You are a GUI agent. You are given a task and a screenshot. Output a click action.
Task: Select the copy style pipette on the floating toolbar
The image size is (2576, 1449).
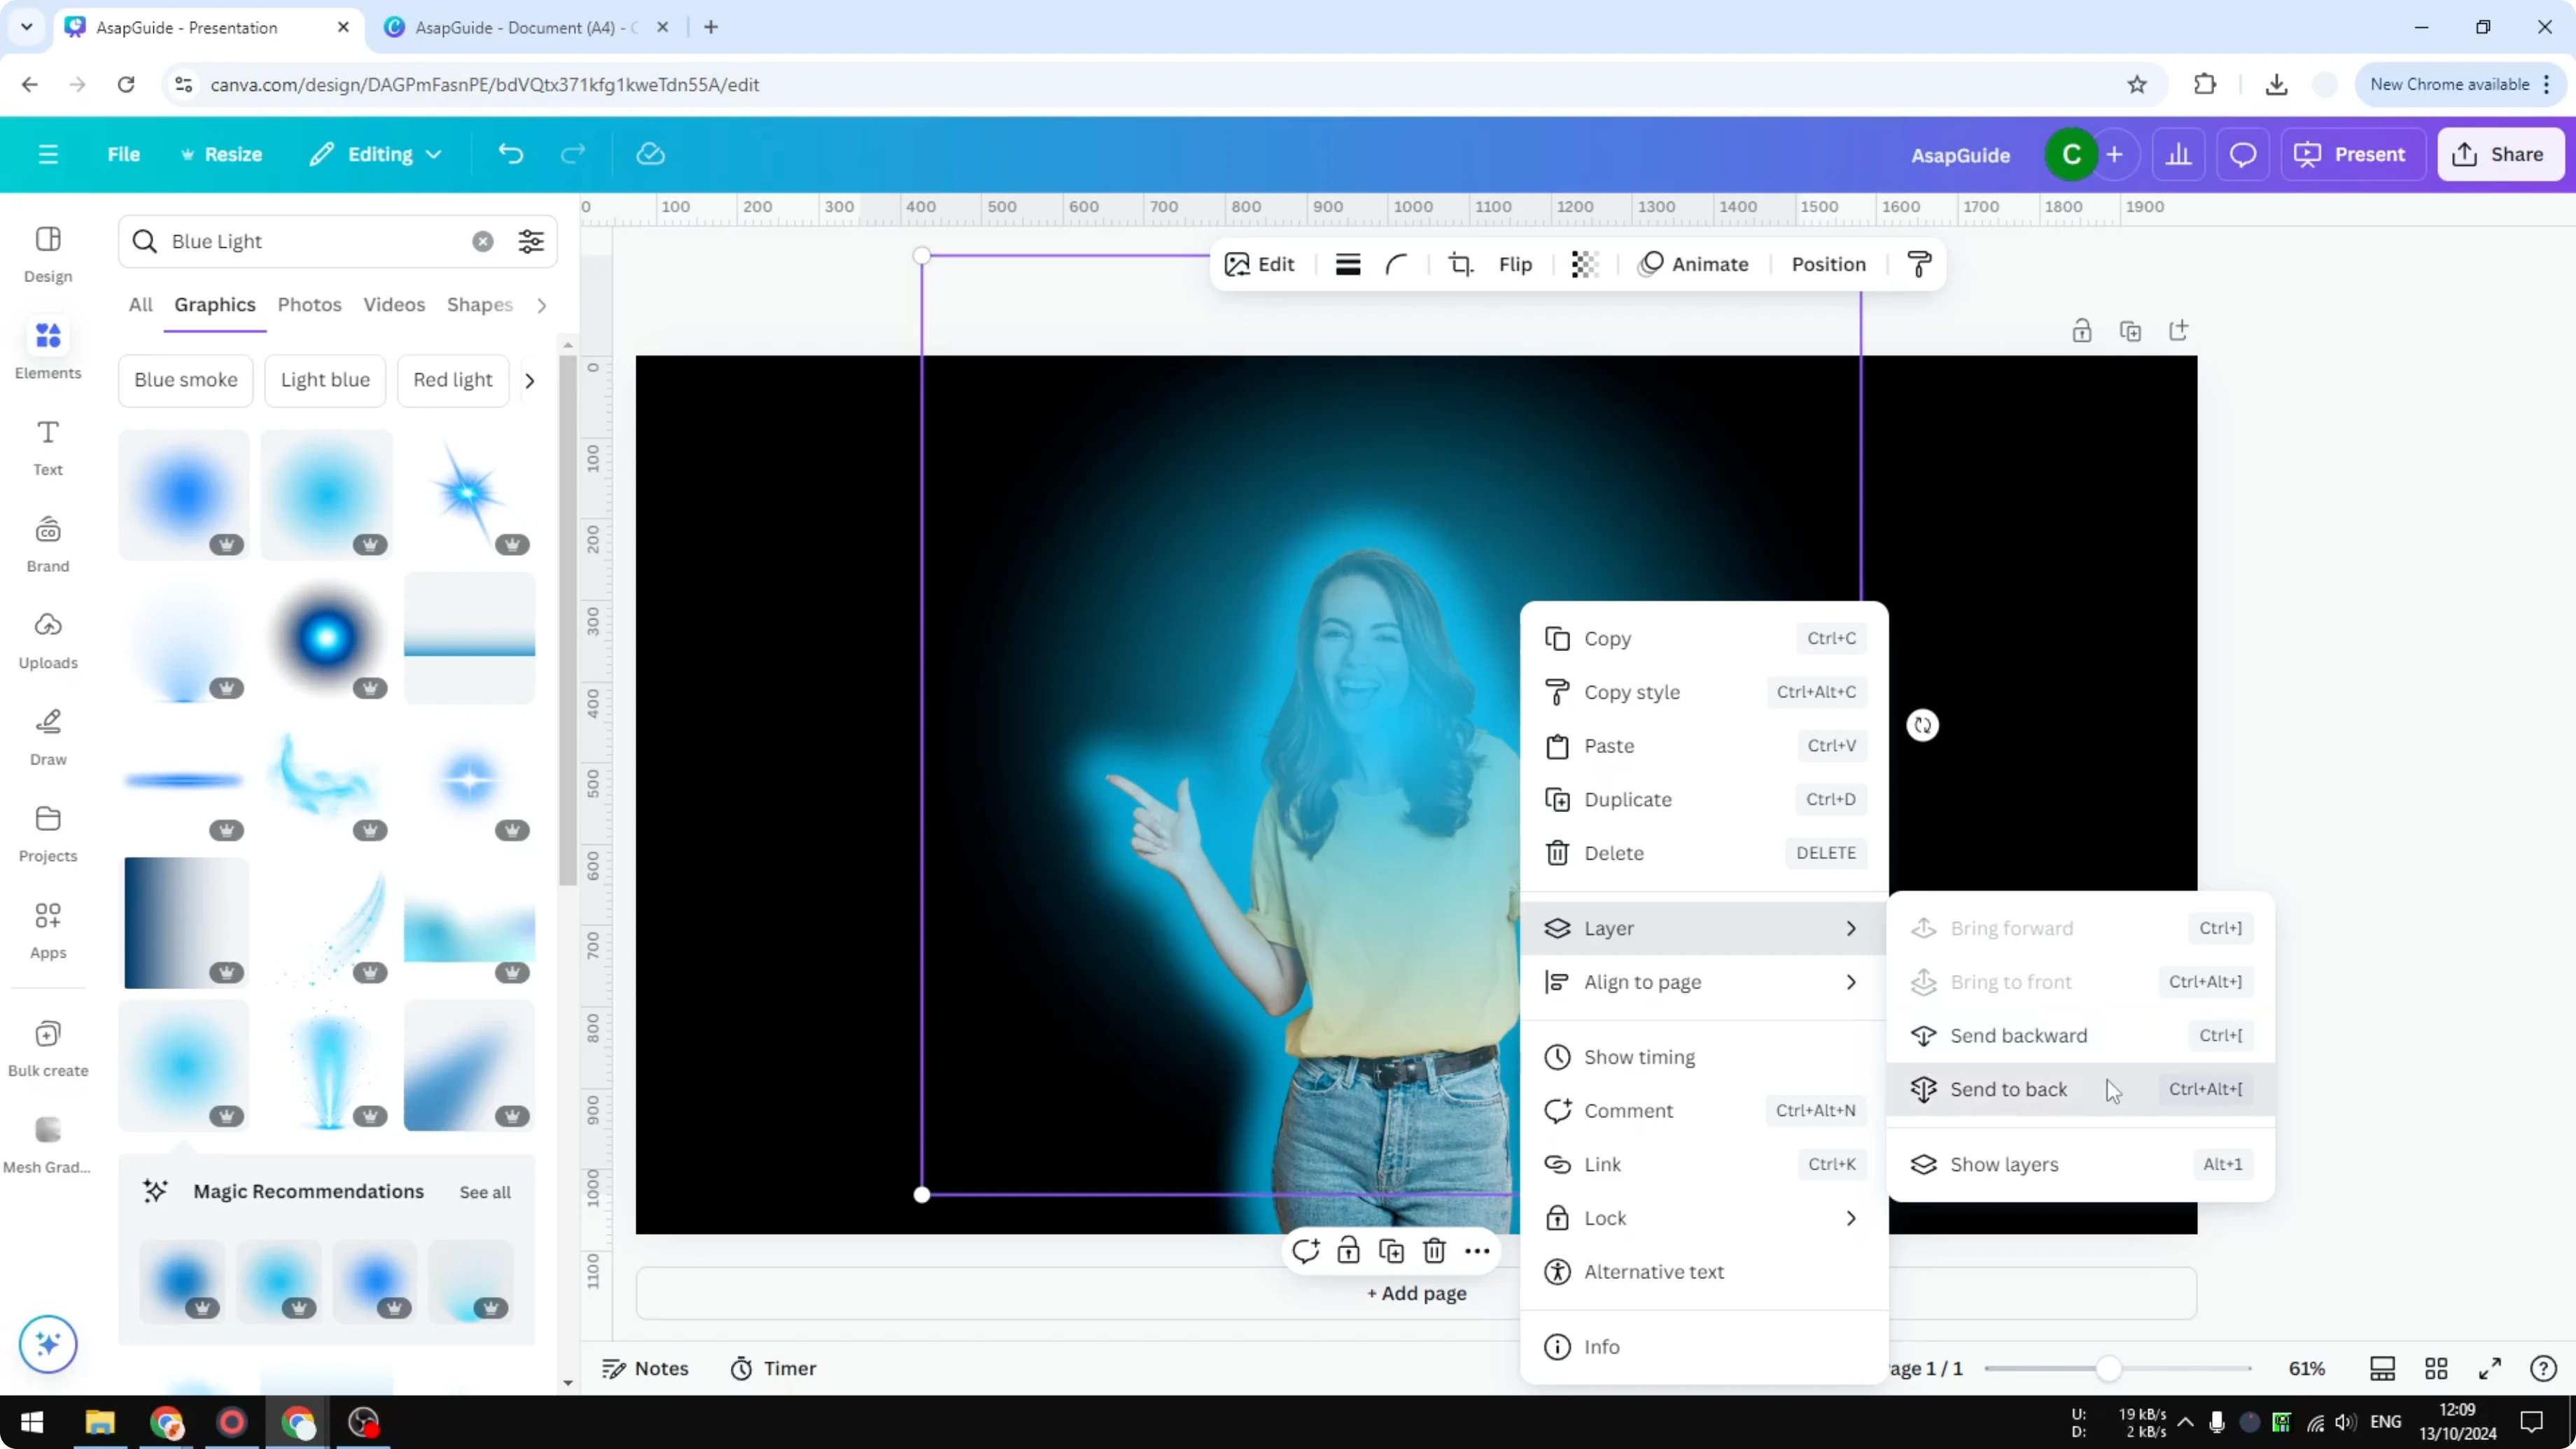click(x=1920, y=263)
